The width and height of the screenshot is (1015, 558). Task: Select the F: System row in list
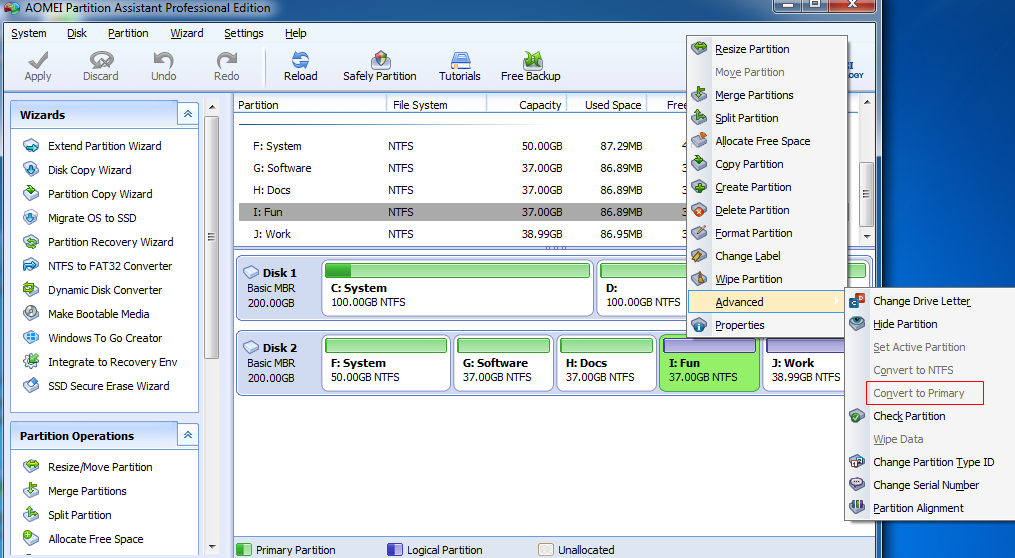tap(462, 146)
